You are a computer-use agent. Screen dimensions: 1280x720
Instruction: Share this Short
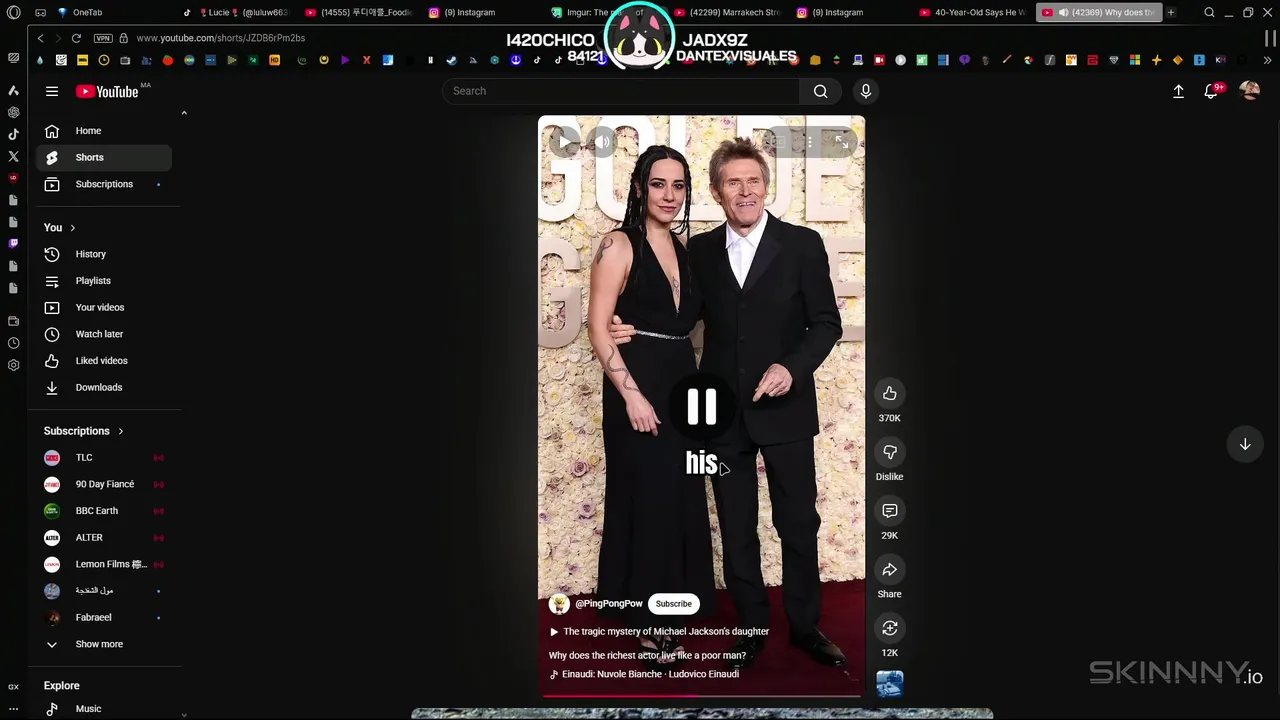click(889, 570)
